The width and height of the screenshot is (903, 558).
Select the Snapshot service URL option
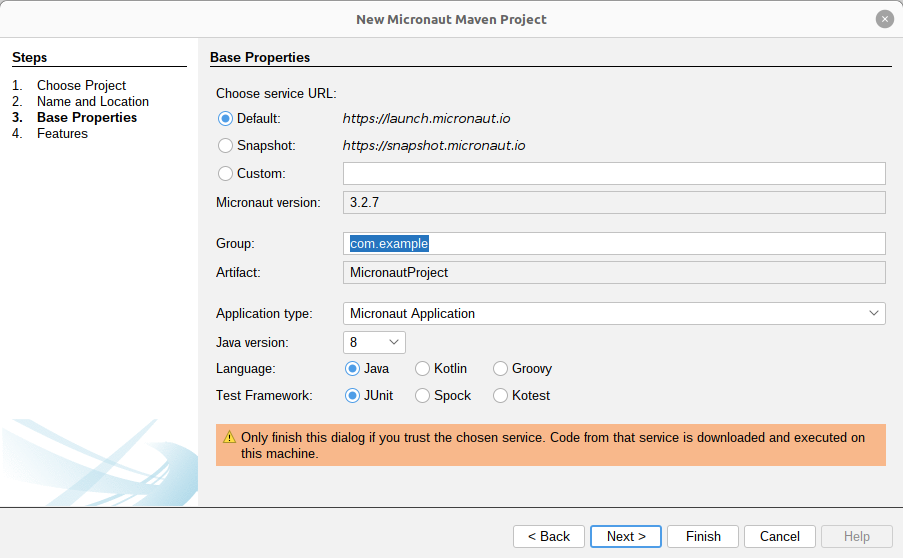click(x=225, y=146)
